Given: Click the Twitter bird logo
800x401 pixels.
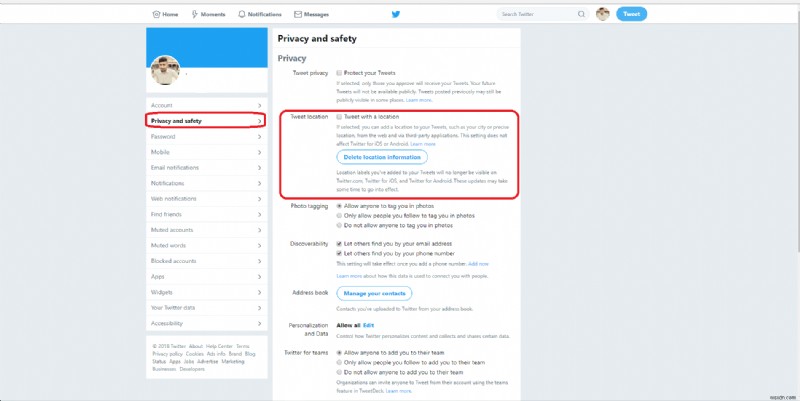Looking at the screenshot, I should tap(395, 15).
